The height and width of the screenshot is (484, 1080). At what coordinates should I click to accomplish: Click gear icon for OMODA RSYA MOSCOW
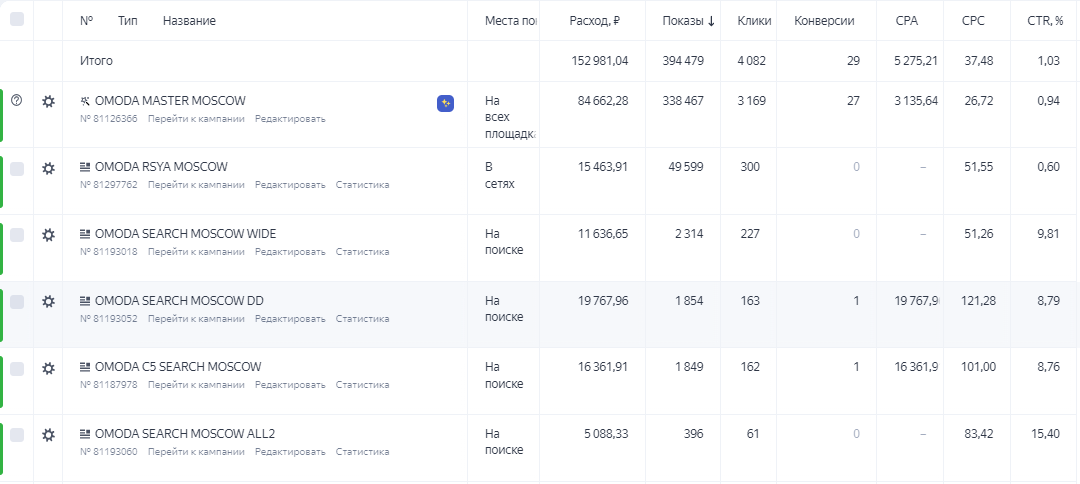[48, 168]
